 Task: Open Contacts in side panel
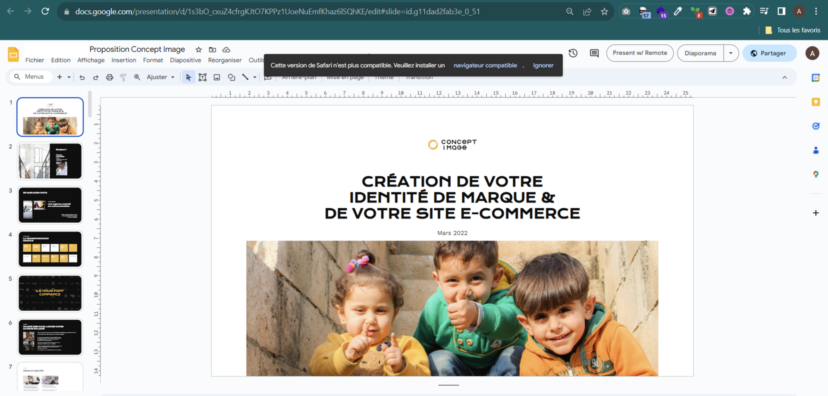815,150
